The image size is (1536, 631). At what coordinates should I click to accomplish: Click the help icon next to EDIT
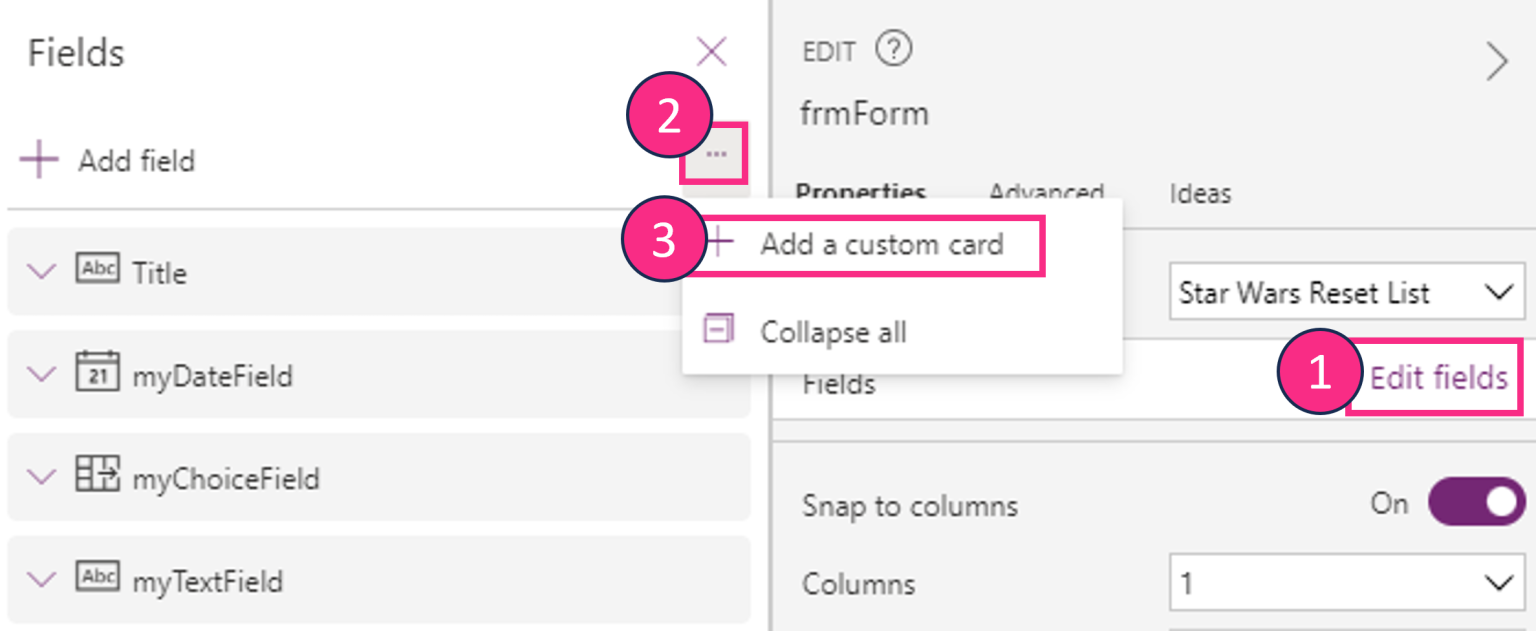[x=893, y=49]
